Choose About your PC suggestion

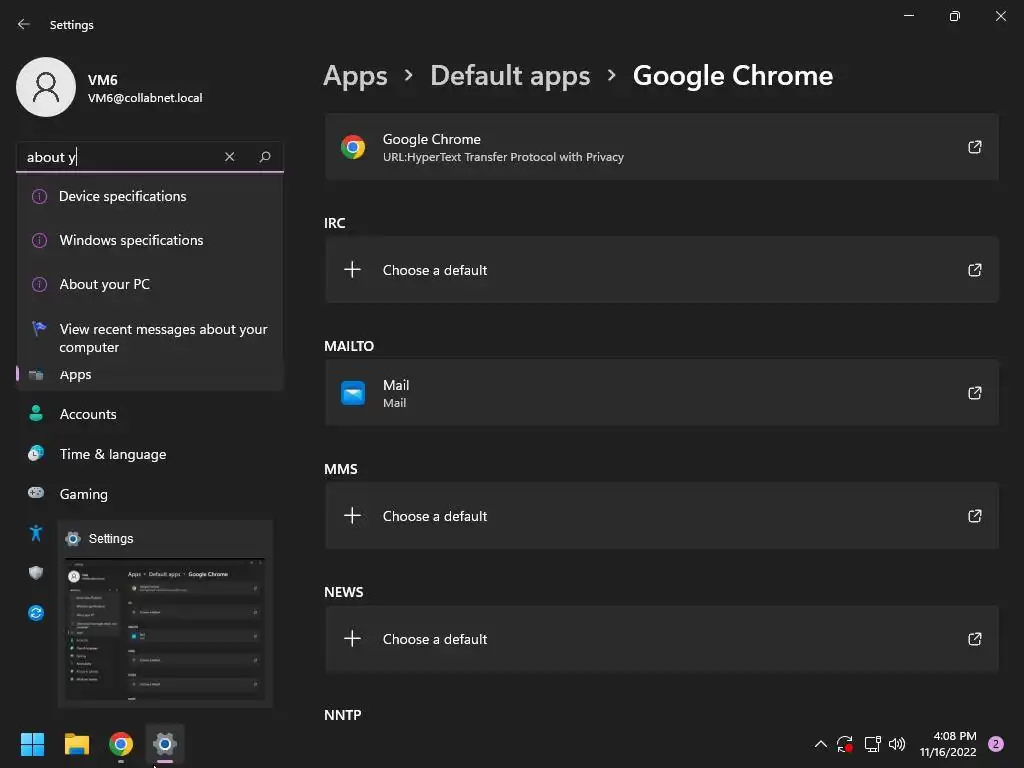click(104, 284)
